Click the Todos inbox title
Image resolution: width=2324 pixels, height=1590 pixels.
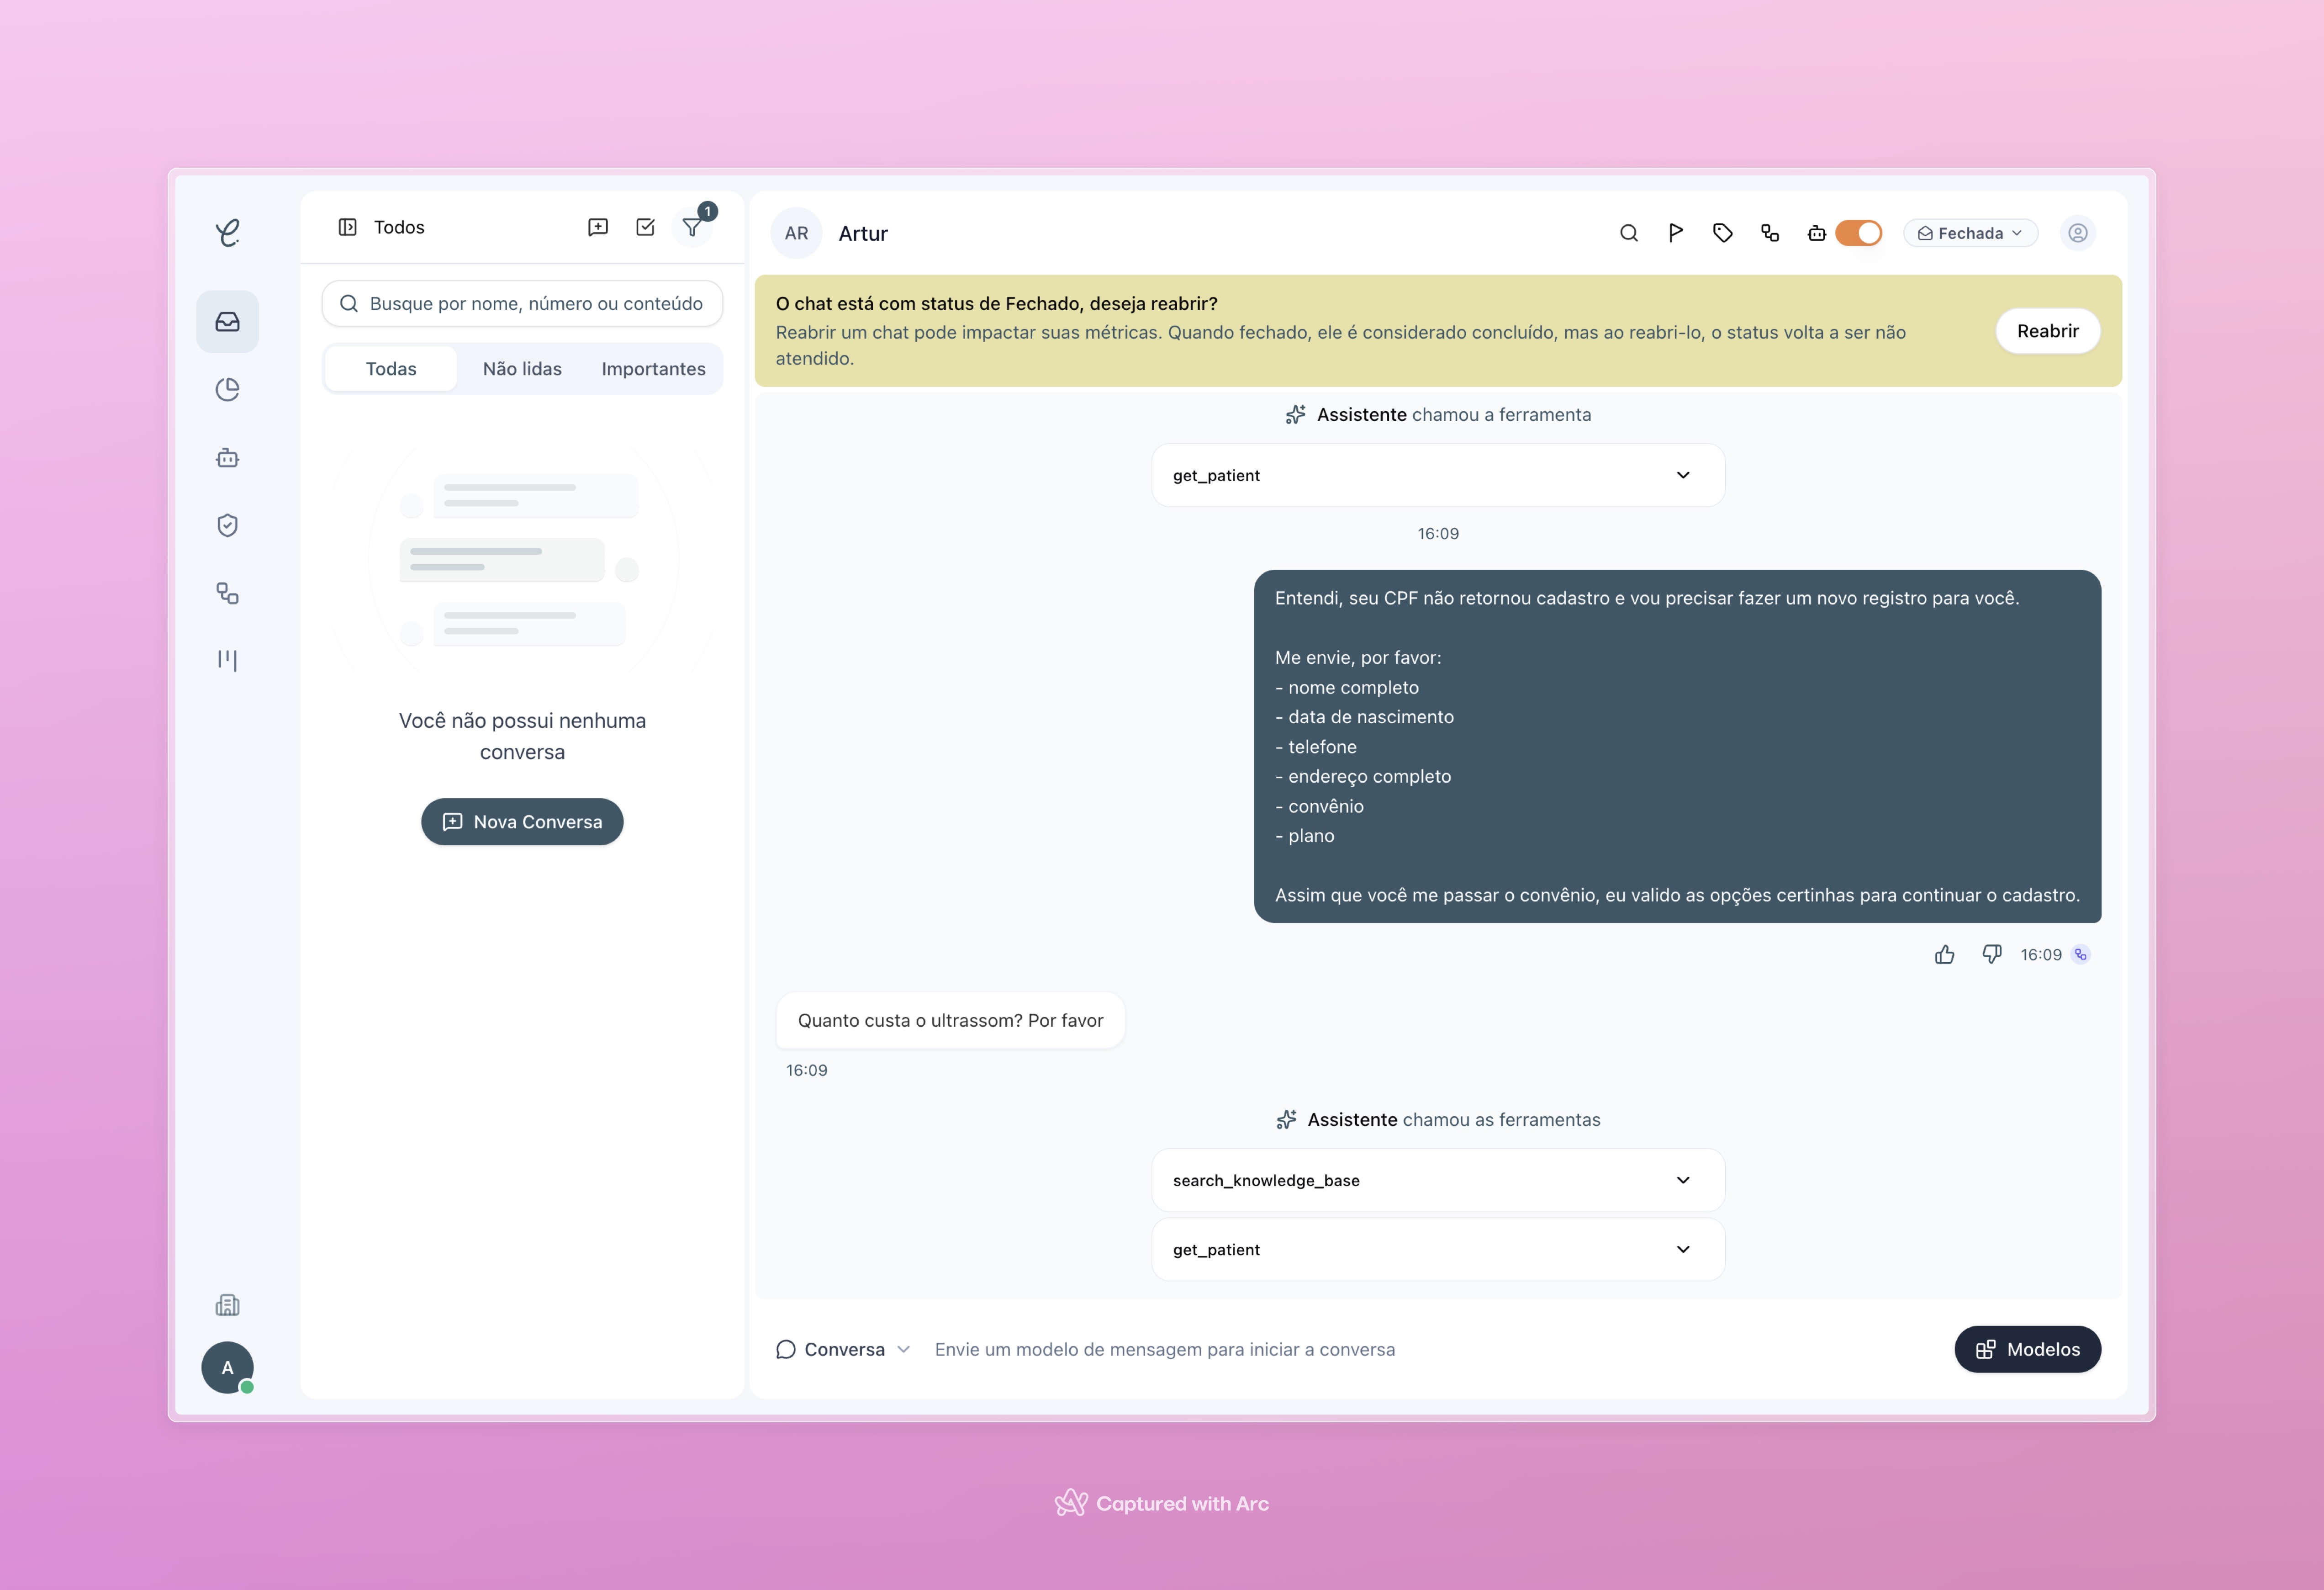coord(399,227)
